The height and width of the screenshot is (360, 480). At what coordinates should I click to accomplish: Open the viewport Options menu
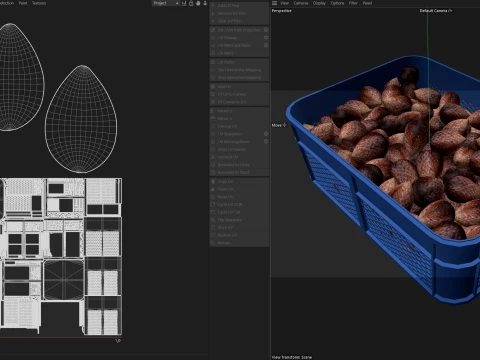(337, 3)
